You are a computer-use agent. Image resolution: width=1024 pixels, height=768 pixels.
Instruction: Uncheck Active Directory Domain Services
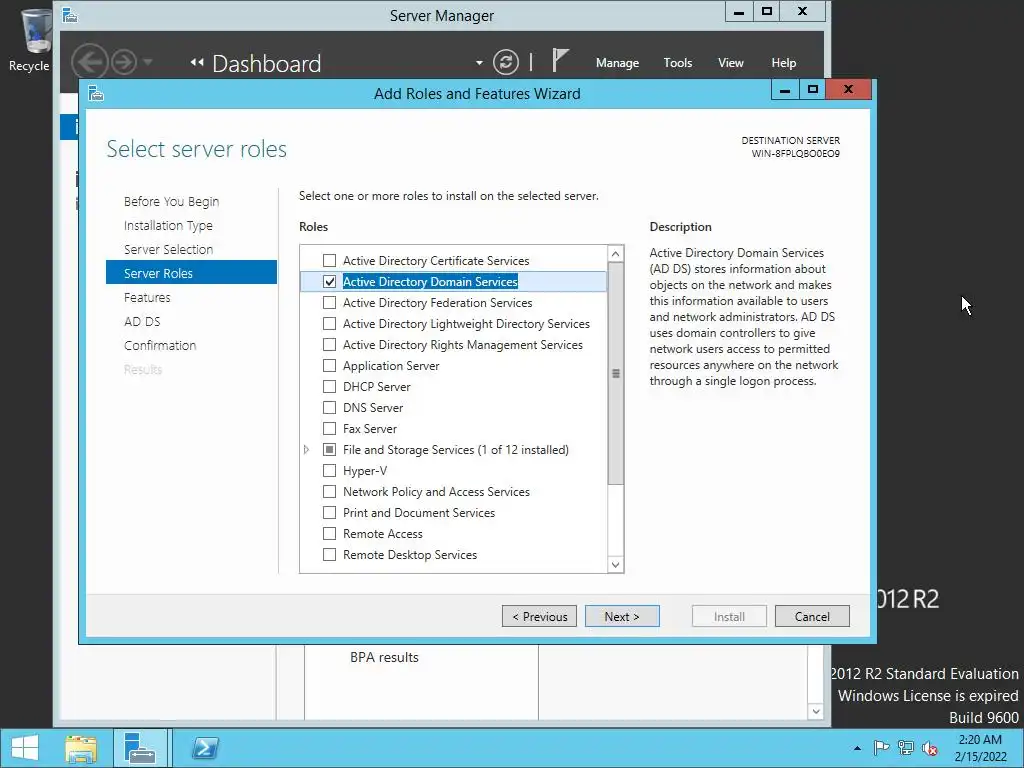[x=330, y=281]
